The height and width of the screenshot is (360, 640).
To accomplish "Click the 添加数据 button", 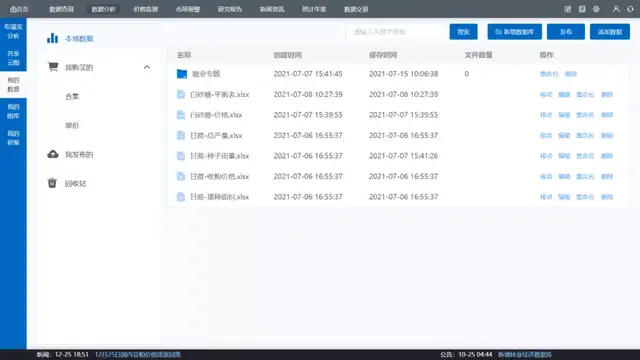I will coord(610,32).
